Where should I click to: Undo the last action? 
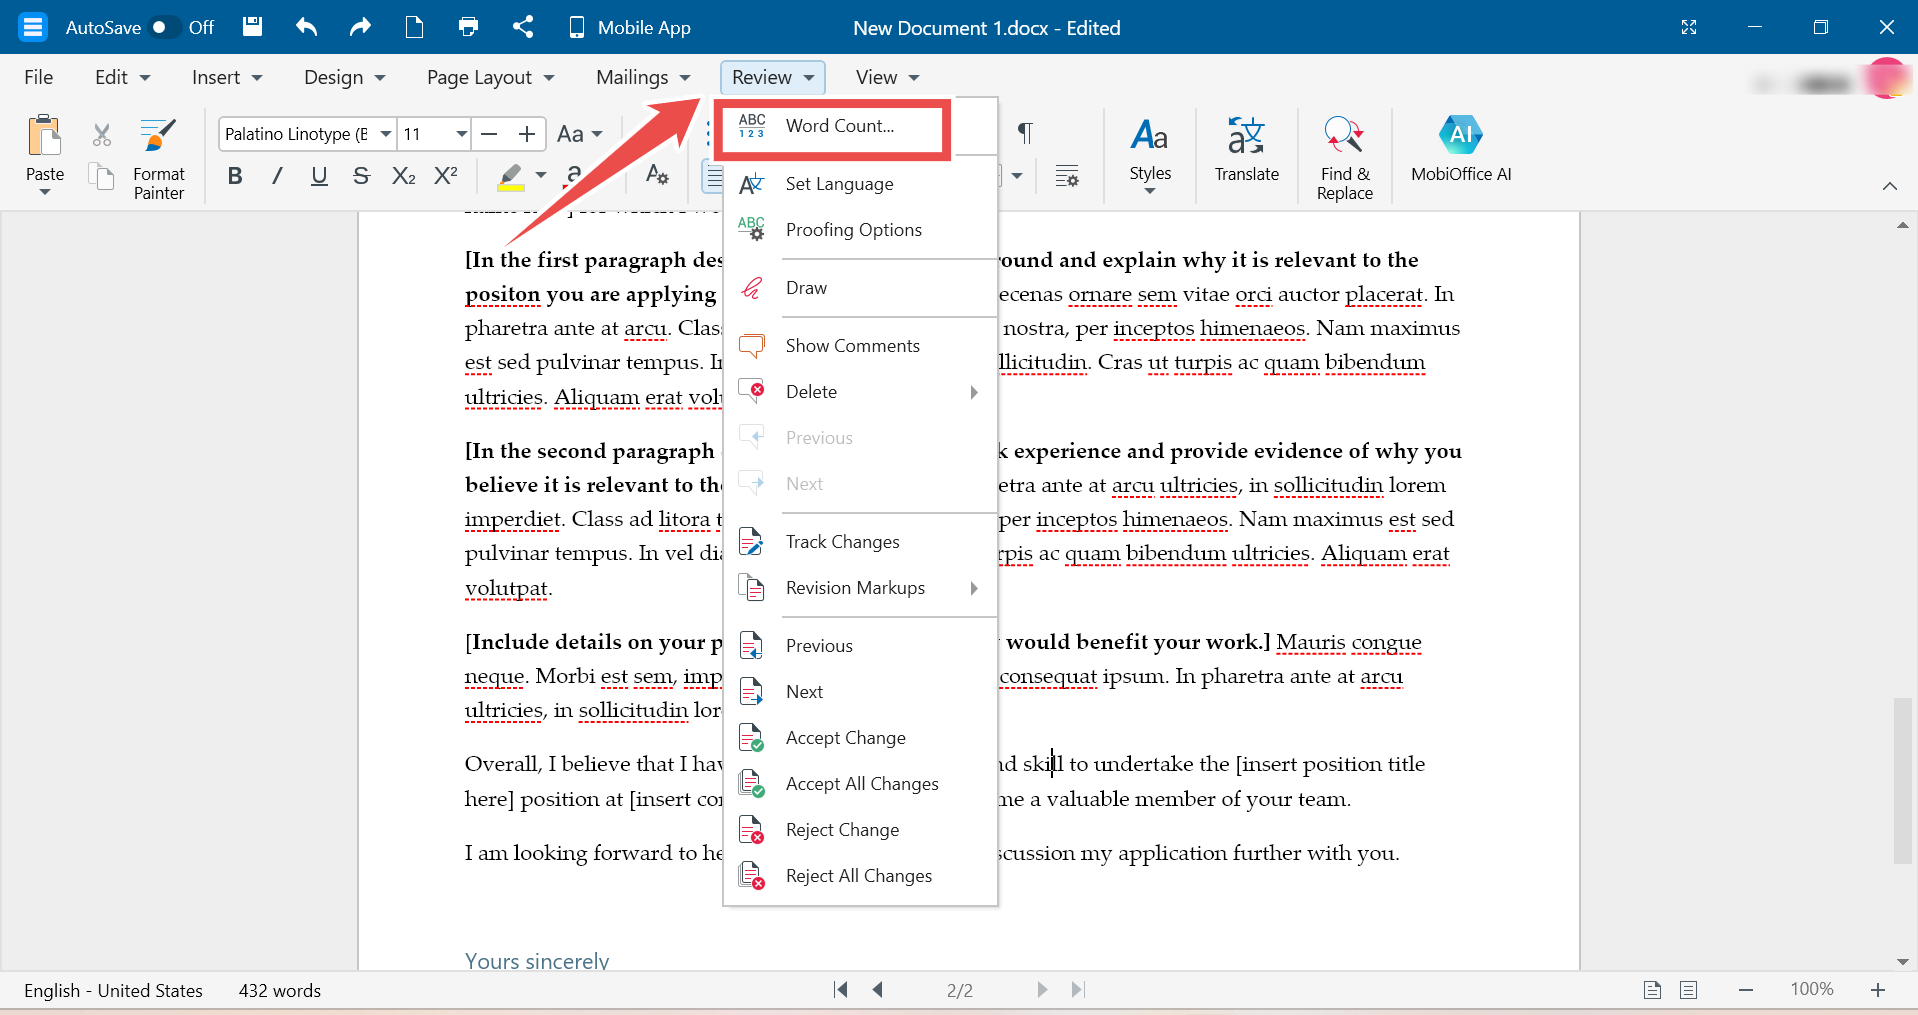coord(307,27)
